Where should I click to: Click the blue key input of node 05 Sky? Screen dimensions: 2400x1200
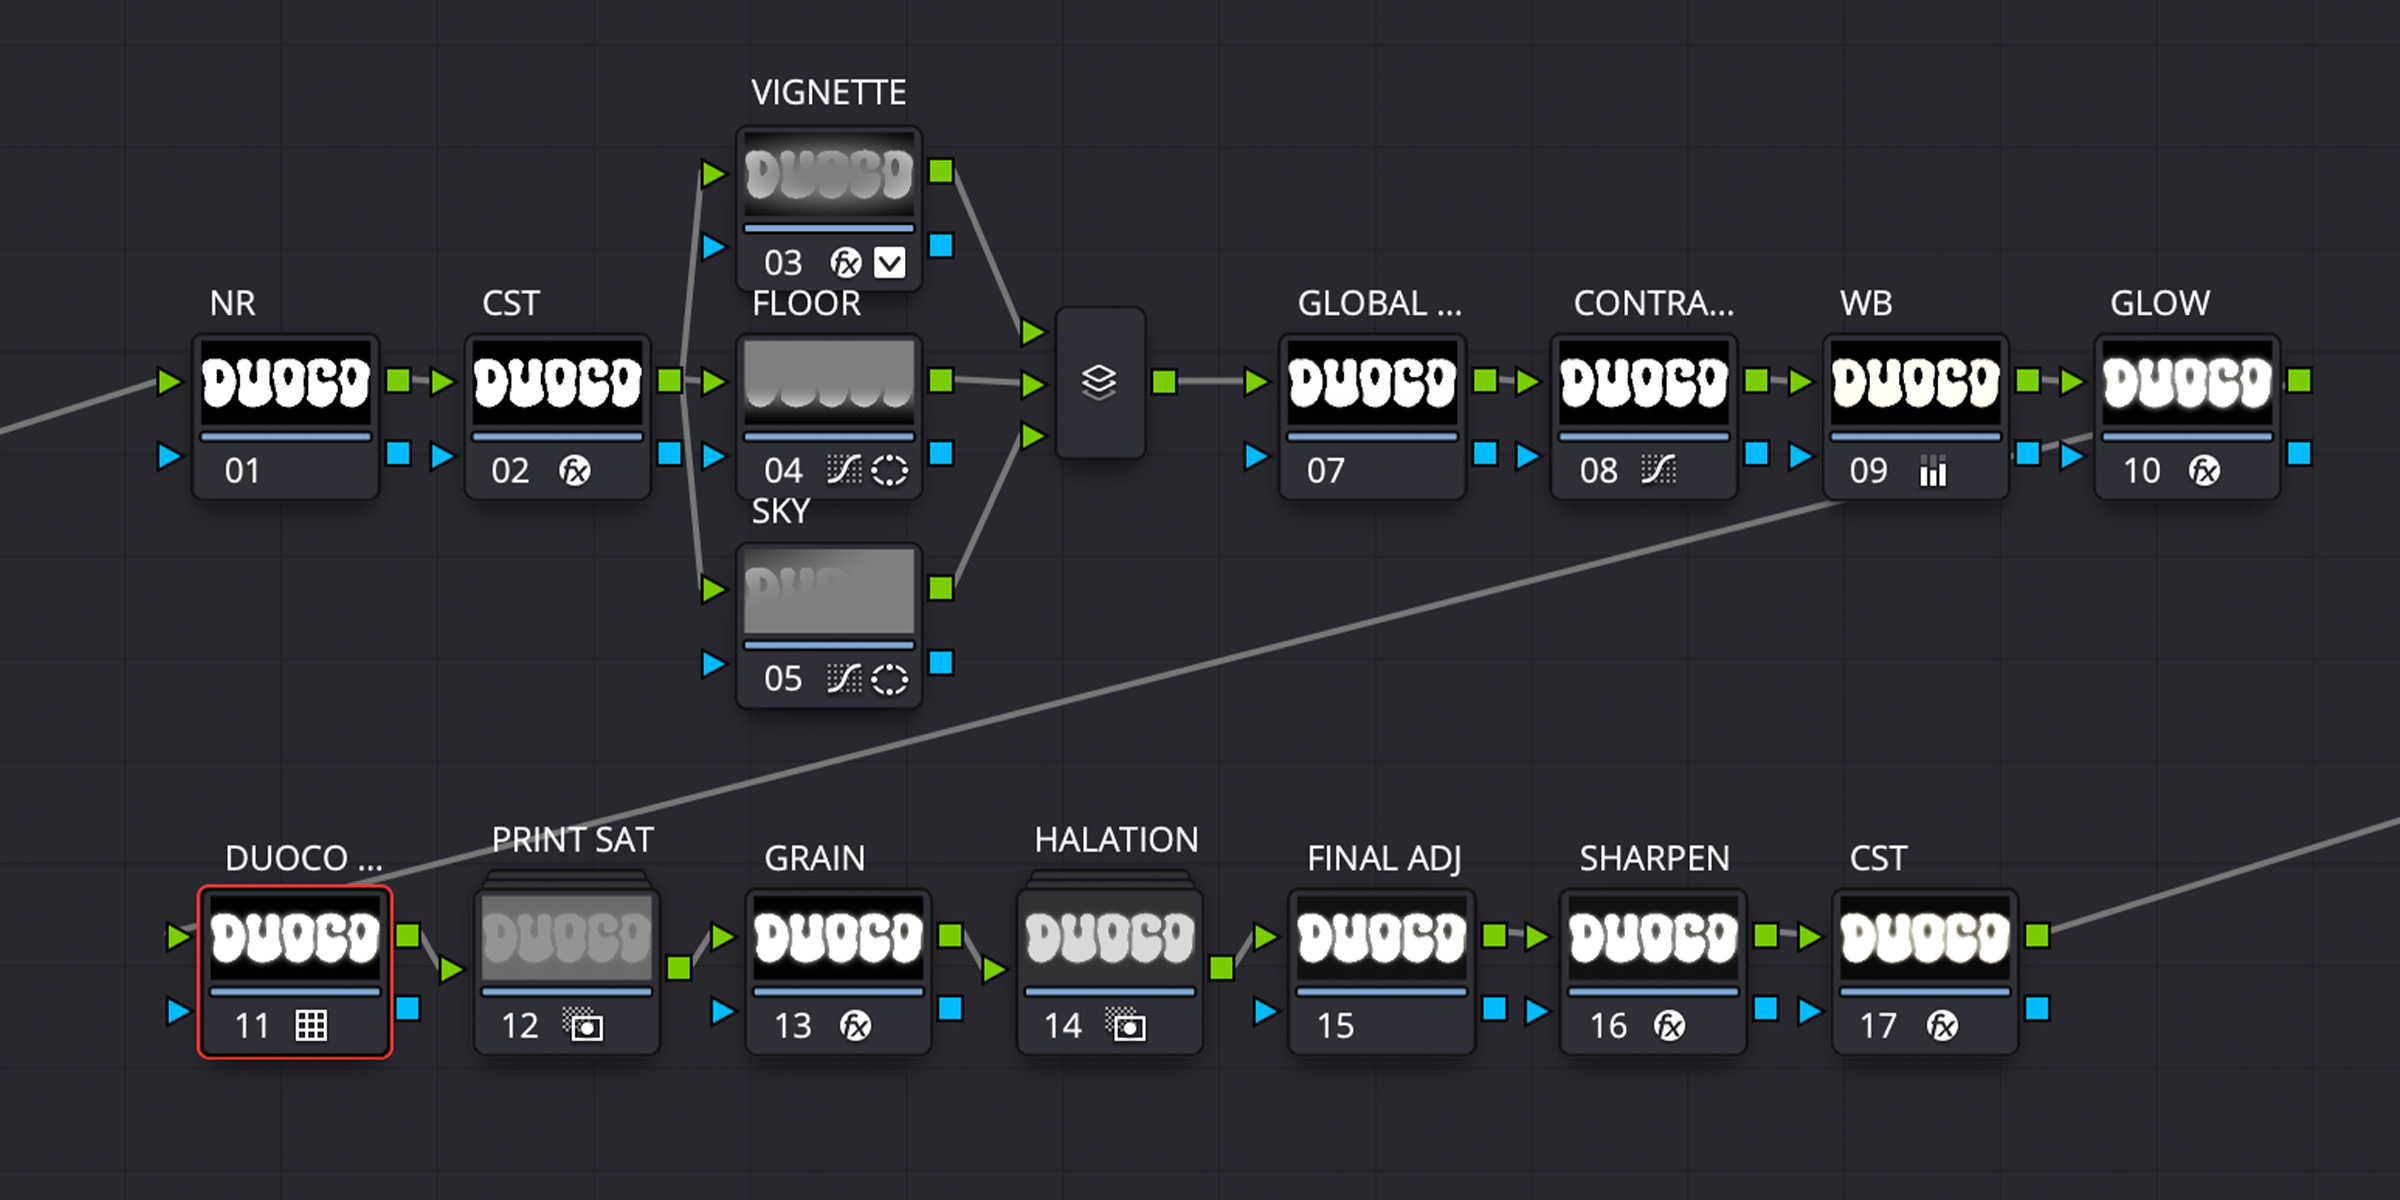[713, 663]
